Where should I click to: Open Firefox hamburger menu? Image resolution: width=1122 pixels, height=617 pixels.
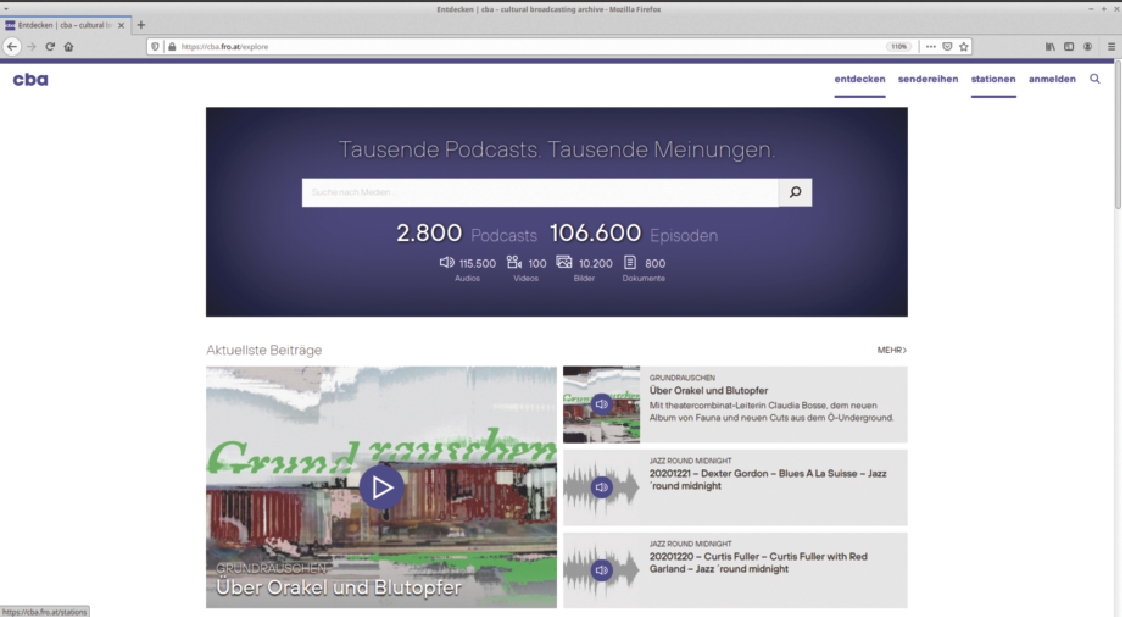coord(1111,46)
